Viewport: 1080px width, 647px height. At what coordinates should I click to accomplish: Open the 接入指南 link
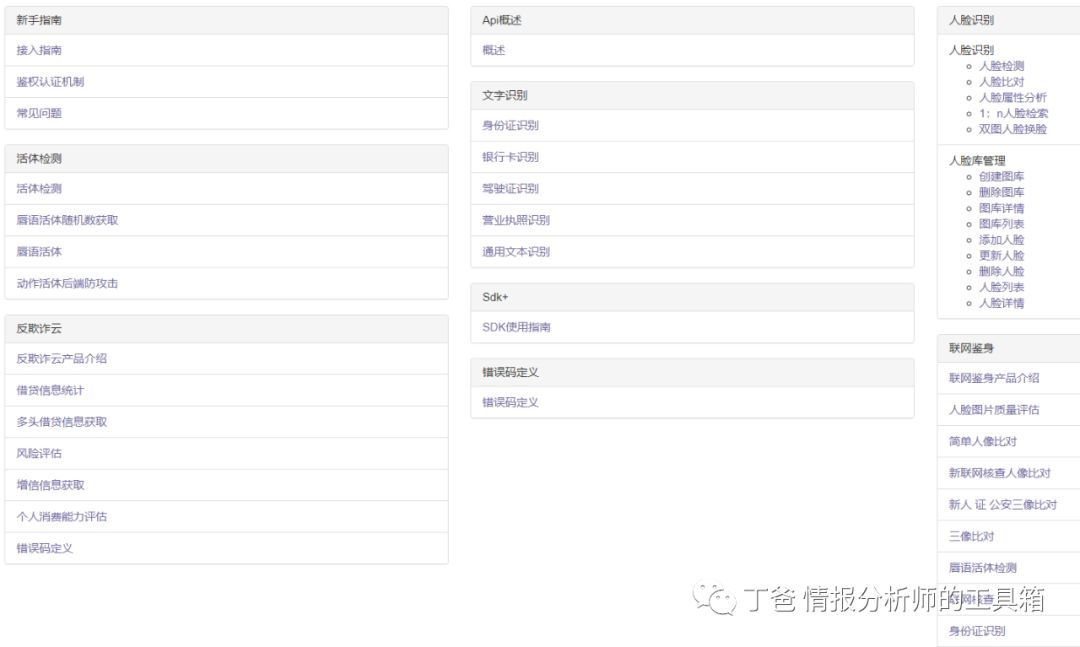point(39,50)
